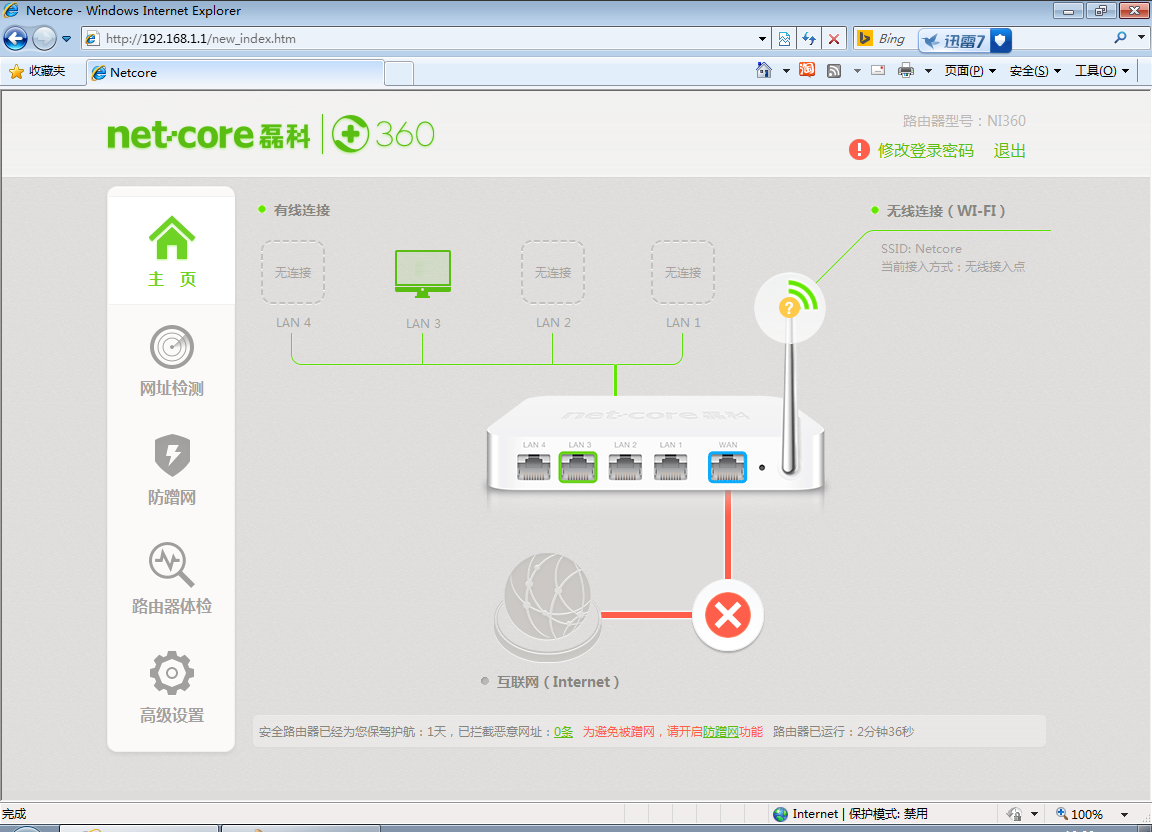Expand the recent pages dropdown arrow
The width and height of the screenshot is (1152, 832).
[66, 39]
